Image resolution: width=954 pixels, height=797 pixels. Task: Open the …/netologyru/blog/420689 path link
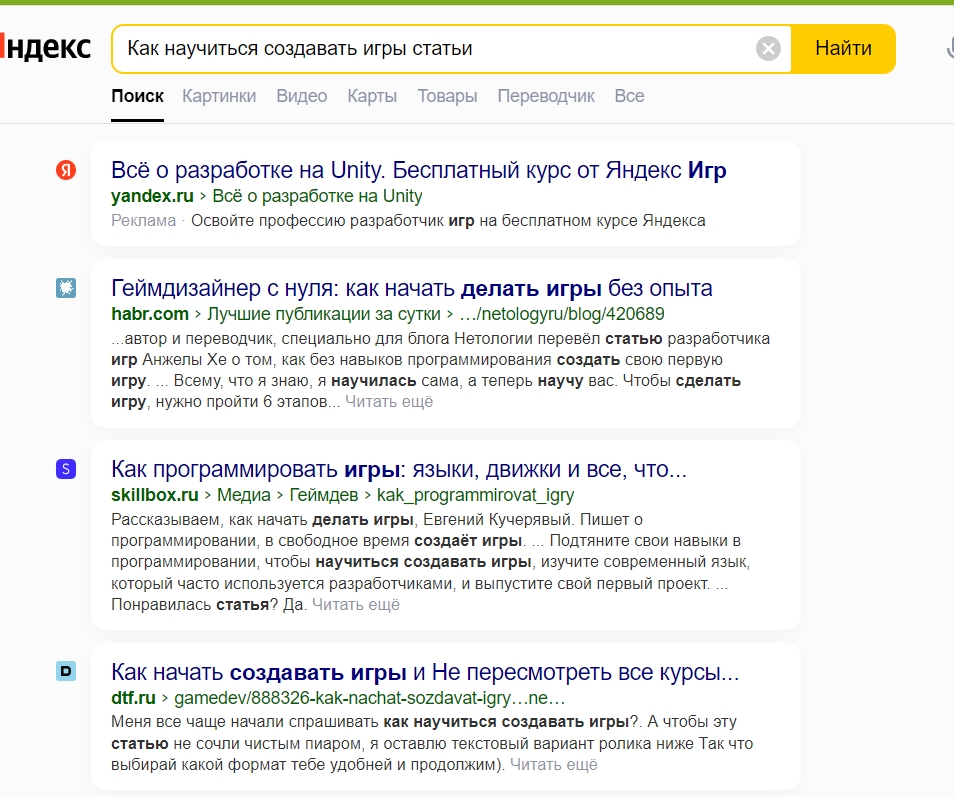tap(562, 314)
